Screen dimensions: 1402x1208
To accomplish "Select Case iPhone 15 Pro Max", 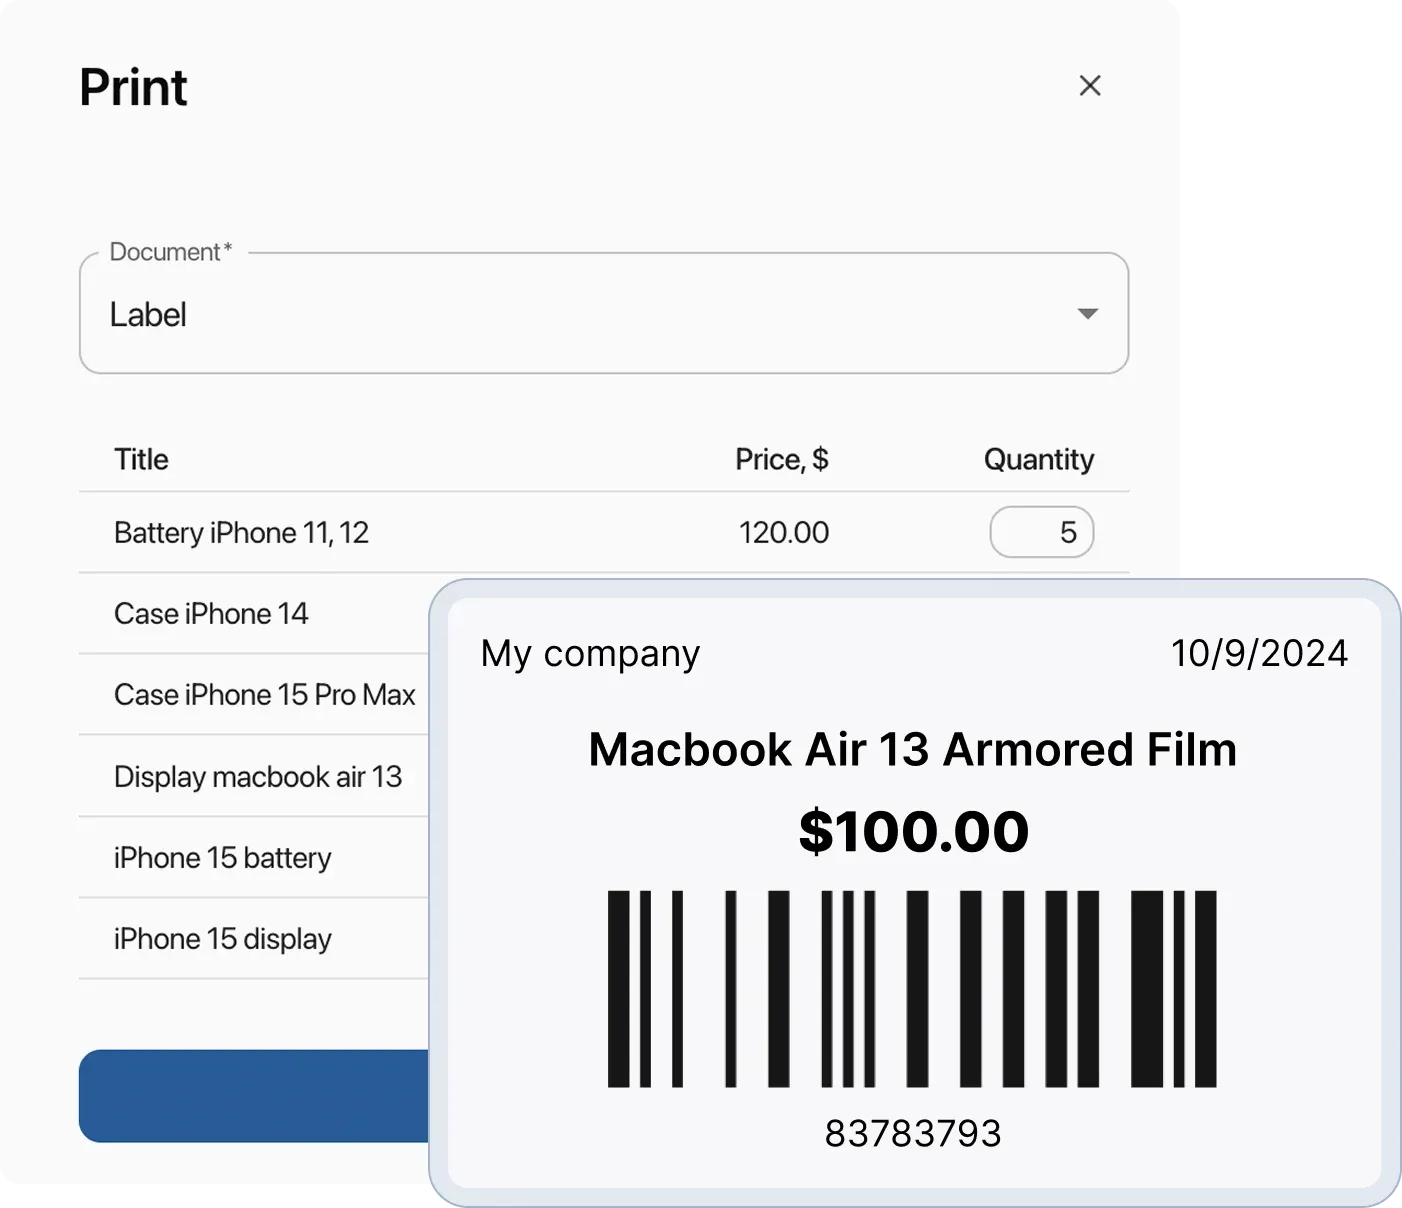I will pyautogui.click(x=264, y=694).
